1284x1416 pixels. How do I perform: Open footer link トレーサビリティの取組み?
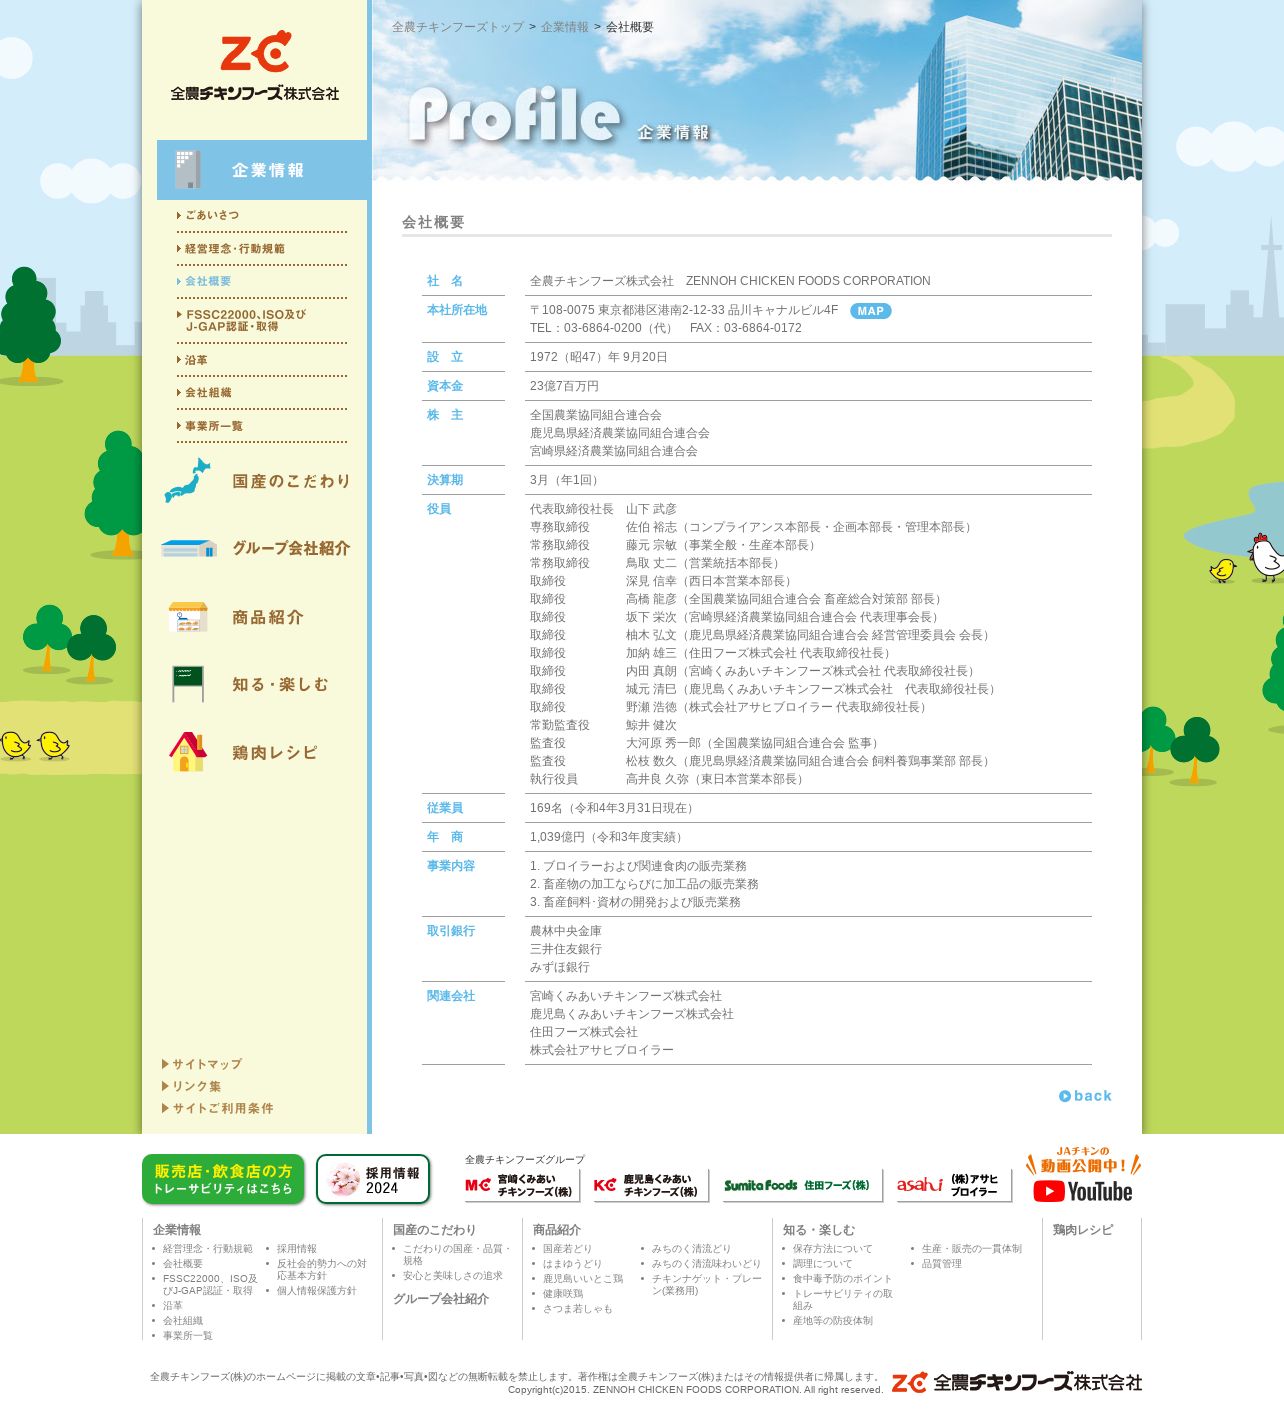click(843, 1300)
